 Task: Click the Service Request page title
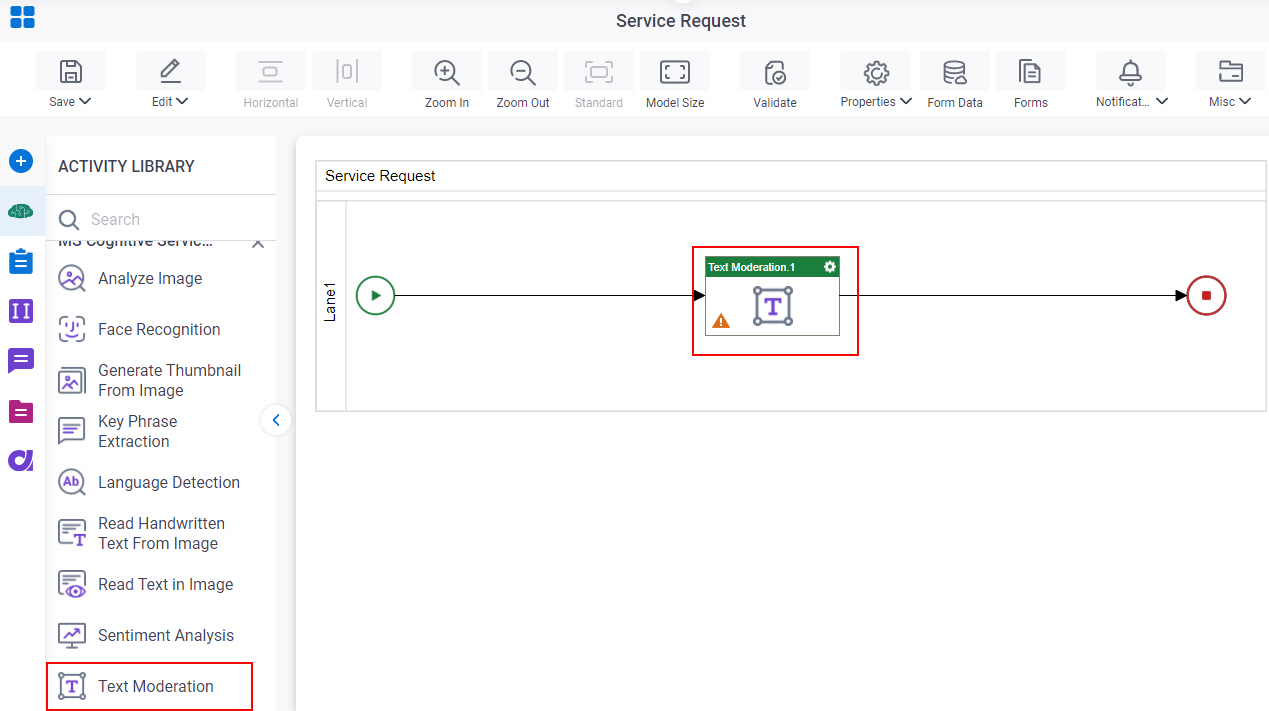point(680,21)
